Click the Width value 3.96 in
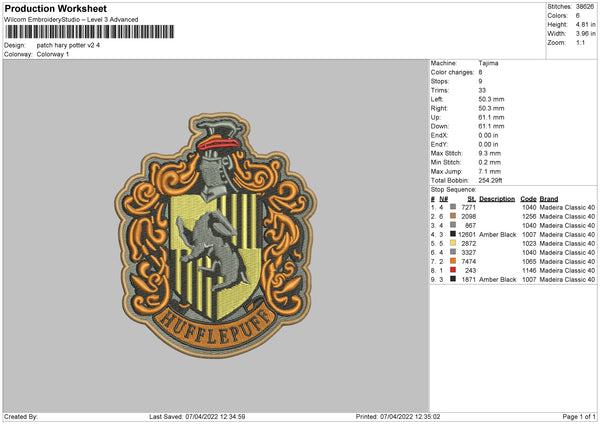This screenshot has width=600, height=424. point(585,34)
